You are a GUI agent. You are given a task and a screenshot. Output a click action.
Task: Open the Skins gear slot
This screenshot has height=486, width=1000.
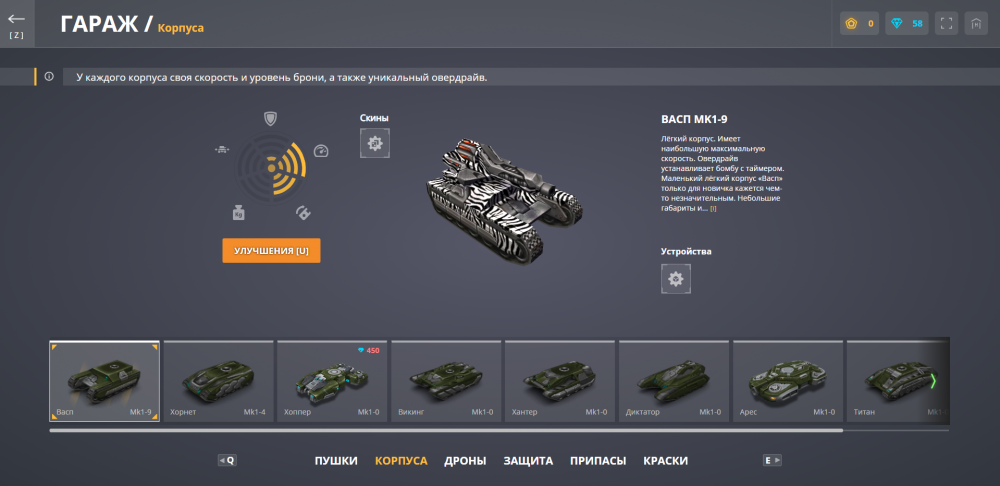[375, 143]
